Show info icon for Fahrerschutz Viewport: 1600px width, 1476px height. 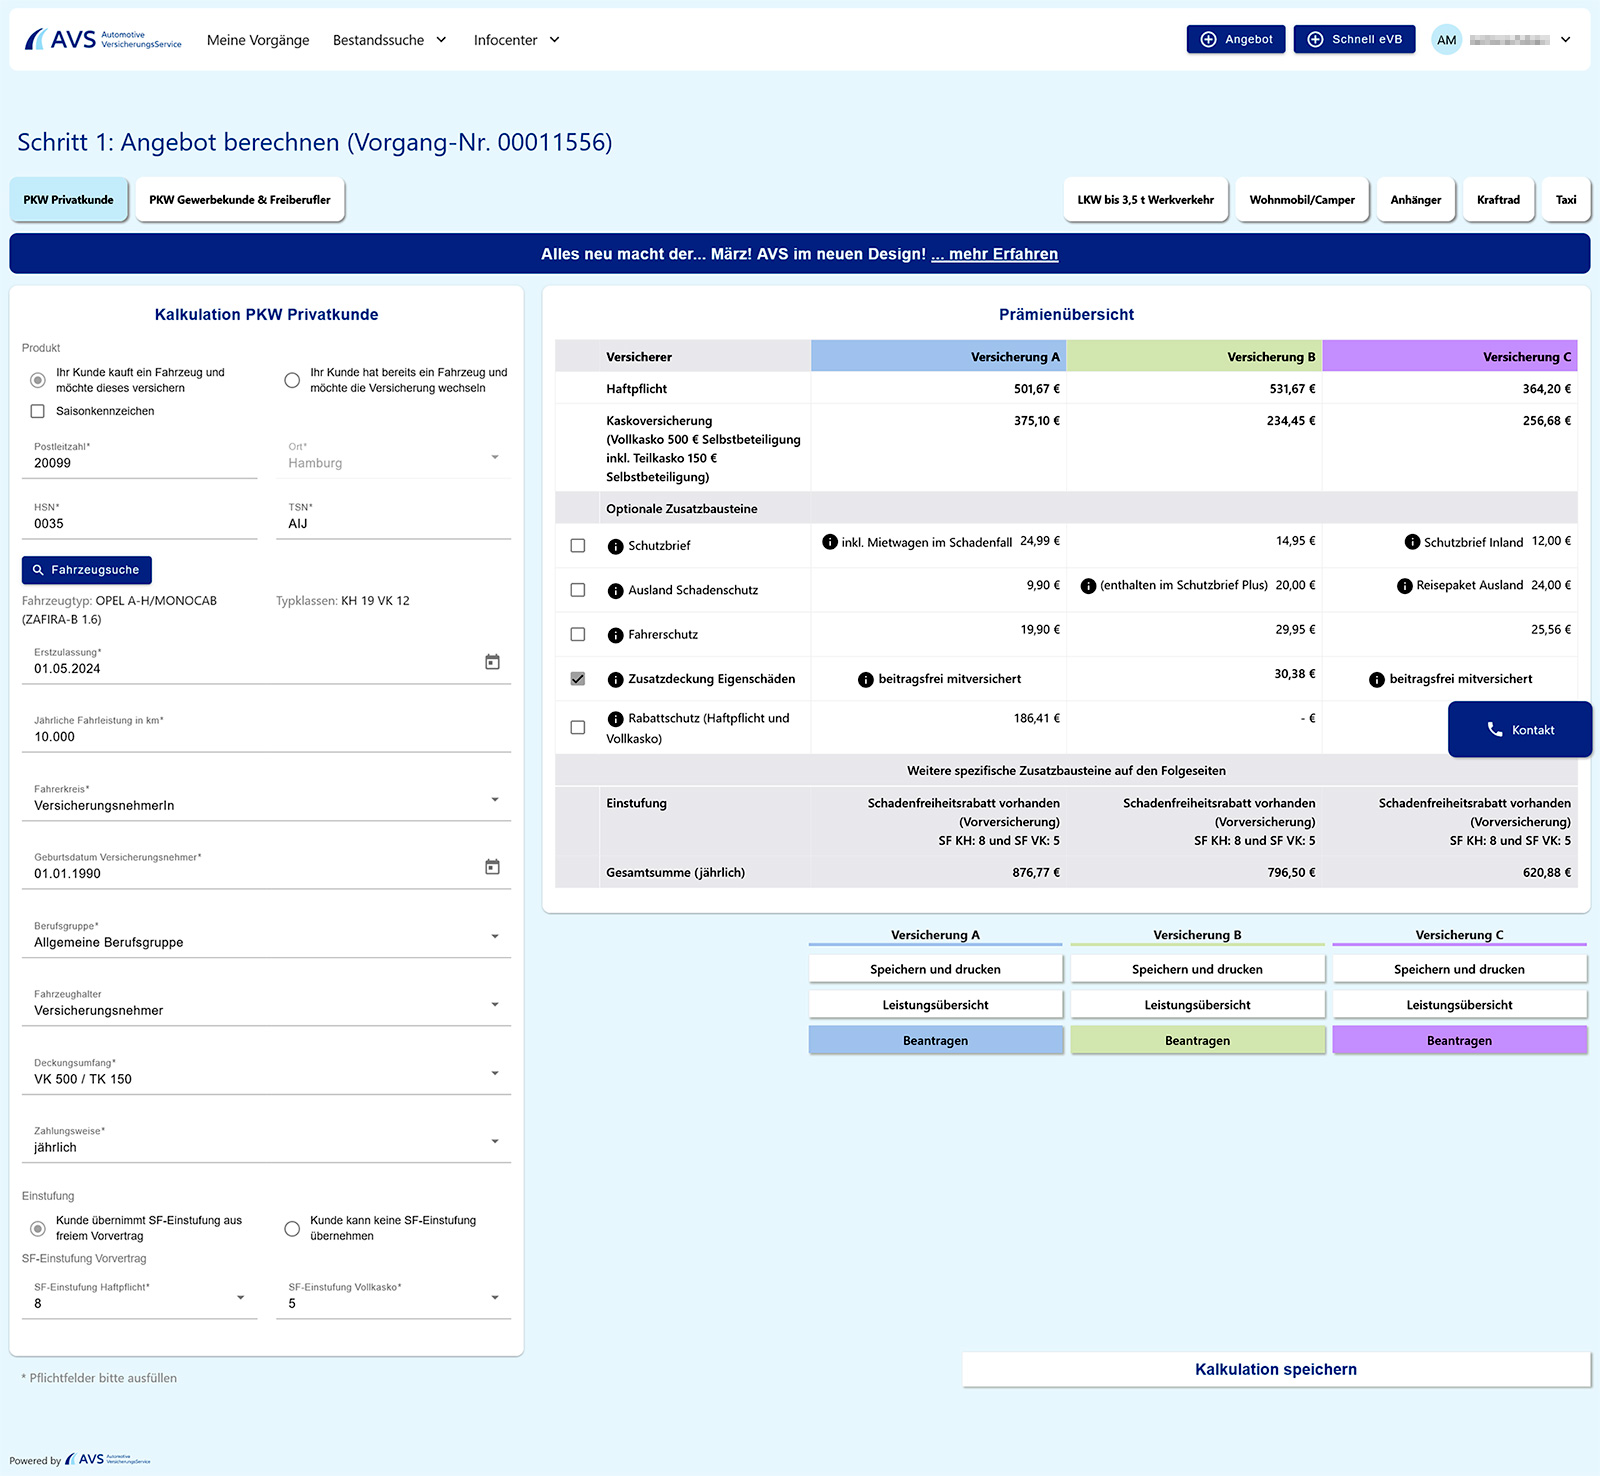(616, 635)
